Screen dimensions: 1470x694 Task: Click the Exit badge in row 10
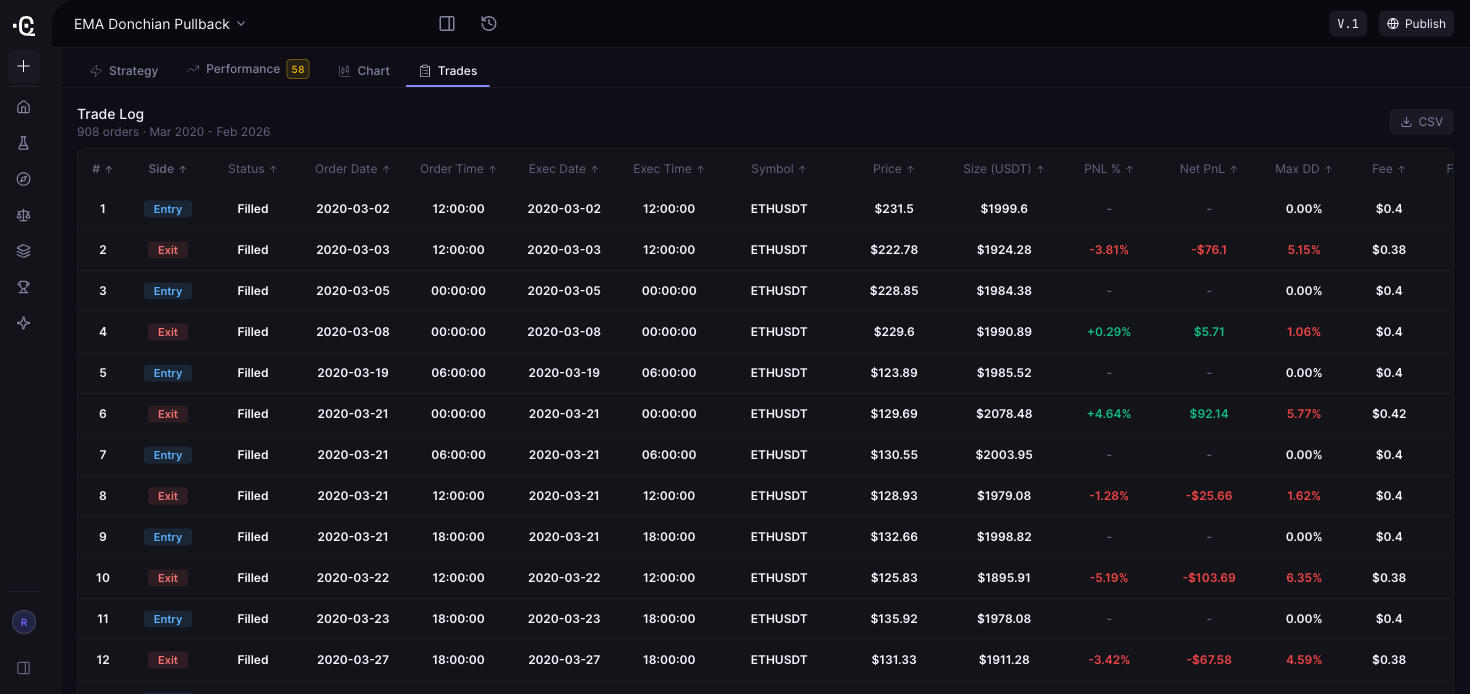168,578
